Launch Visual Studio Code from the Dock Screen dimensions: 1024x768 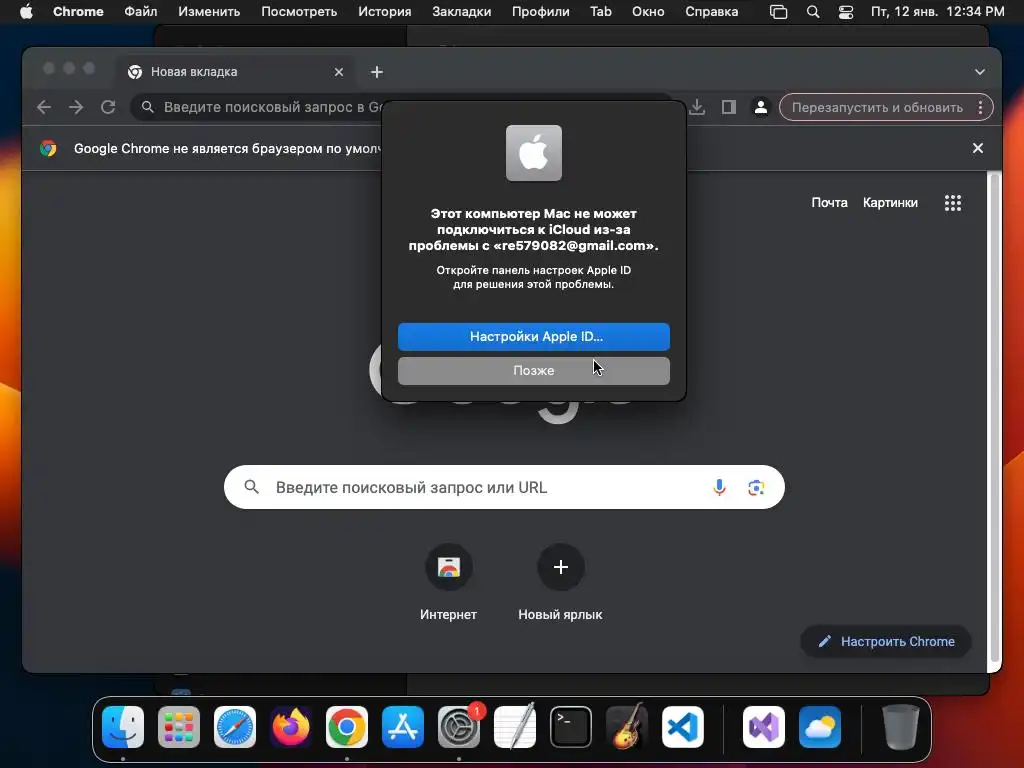[682, 727]
